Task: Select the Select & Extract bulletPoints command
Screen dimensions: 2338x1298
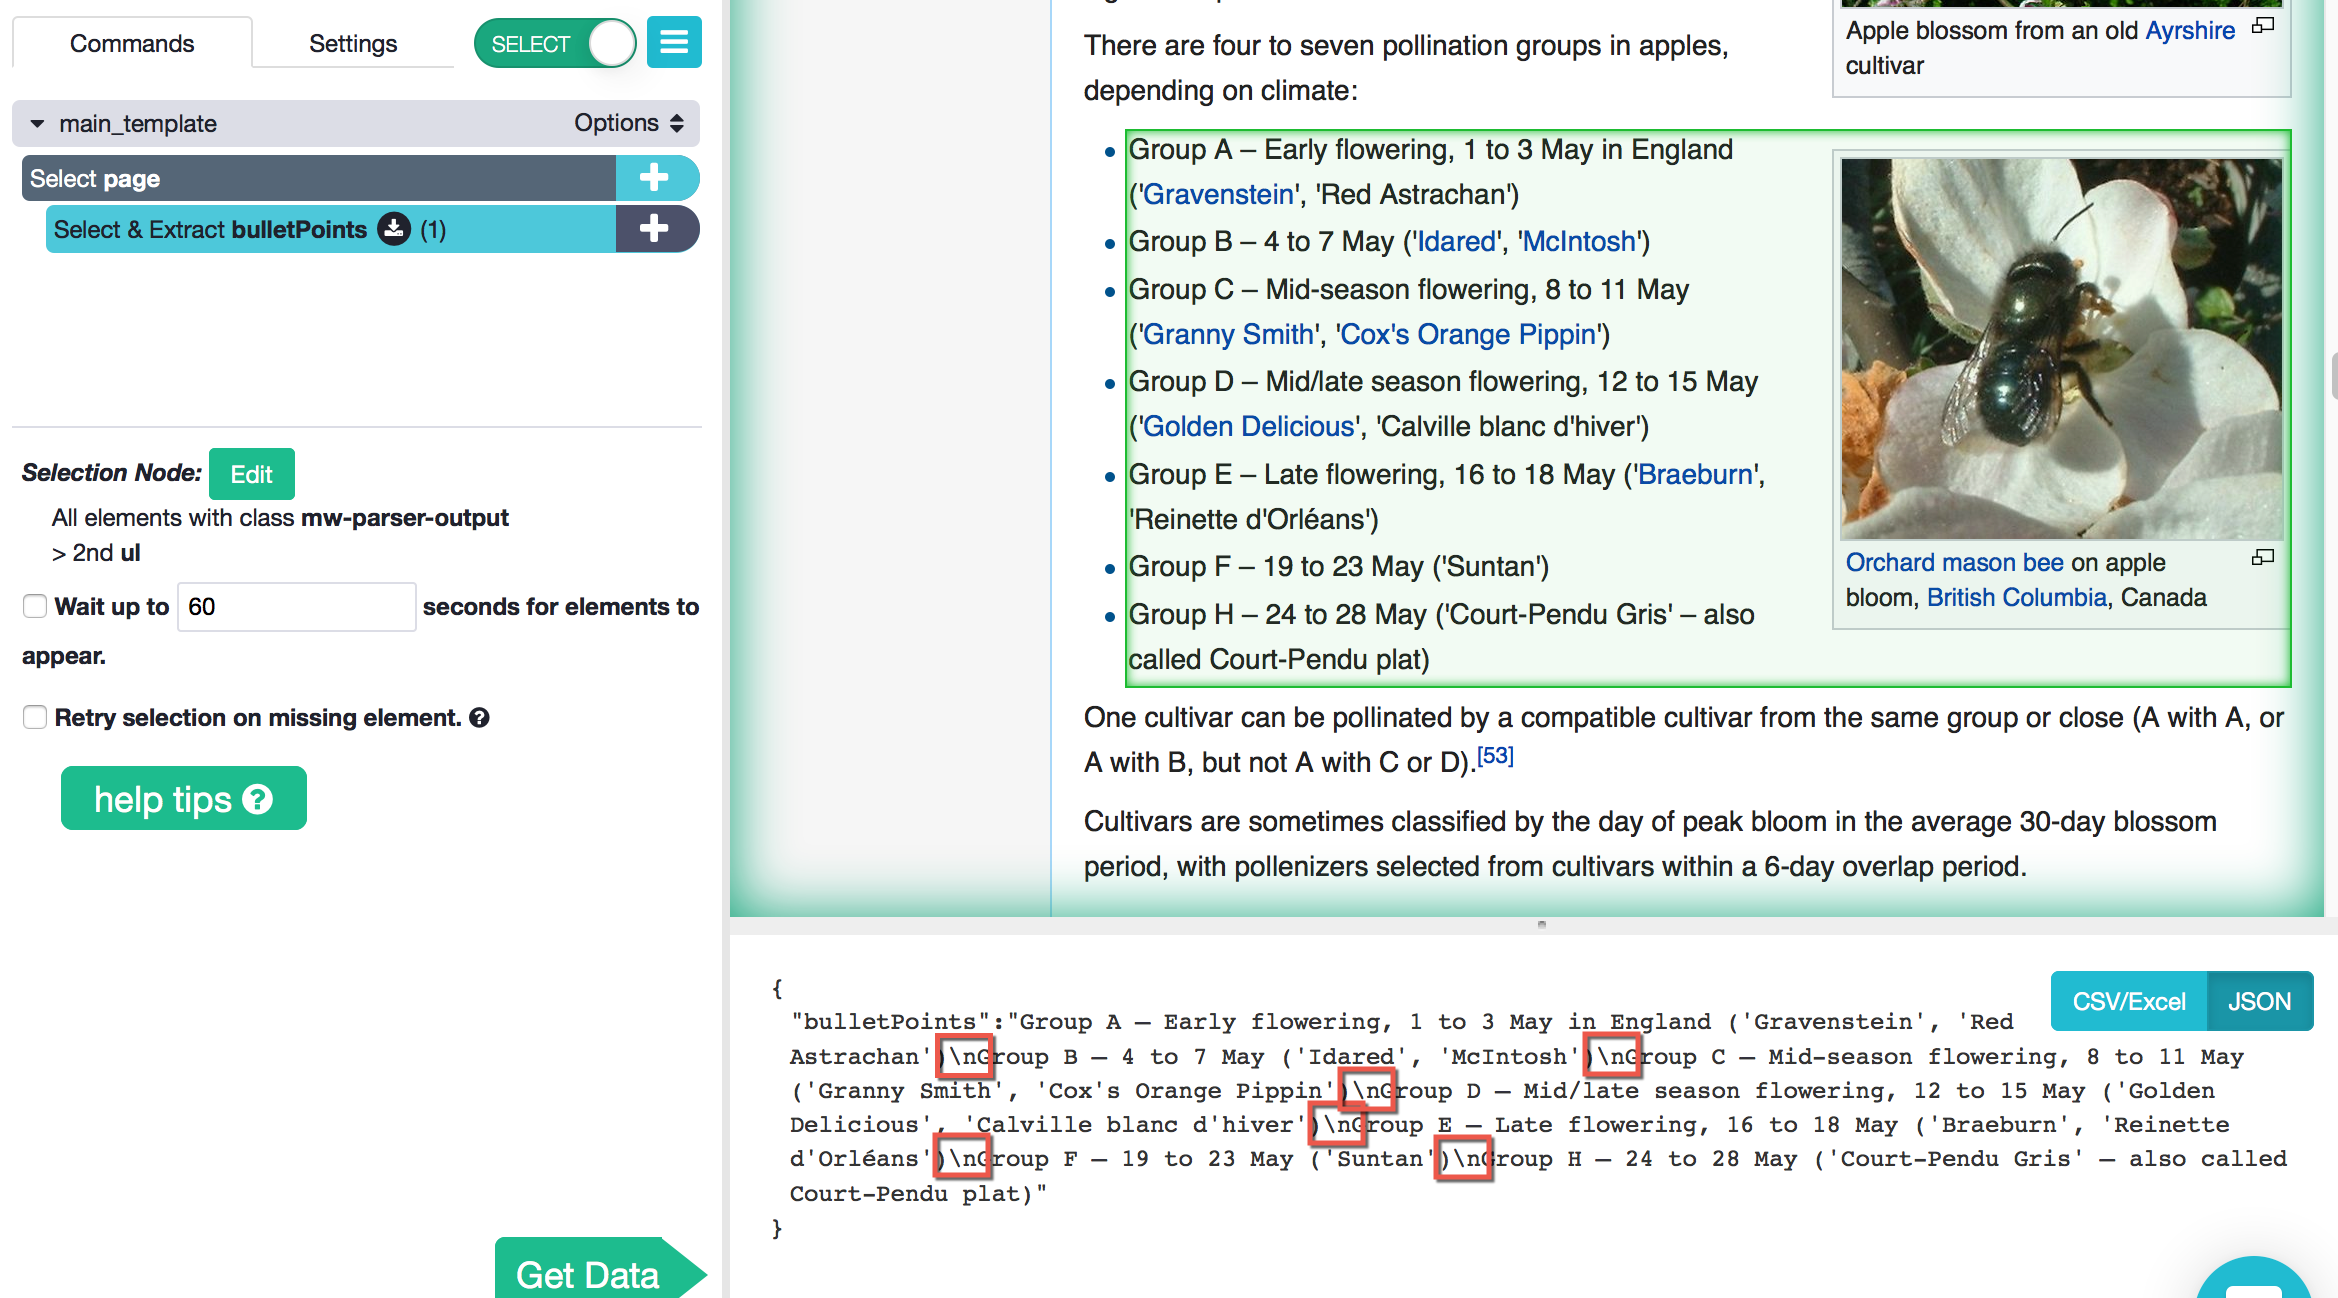Action: tap(330, 229)
